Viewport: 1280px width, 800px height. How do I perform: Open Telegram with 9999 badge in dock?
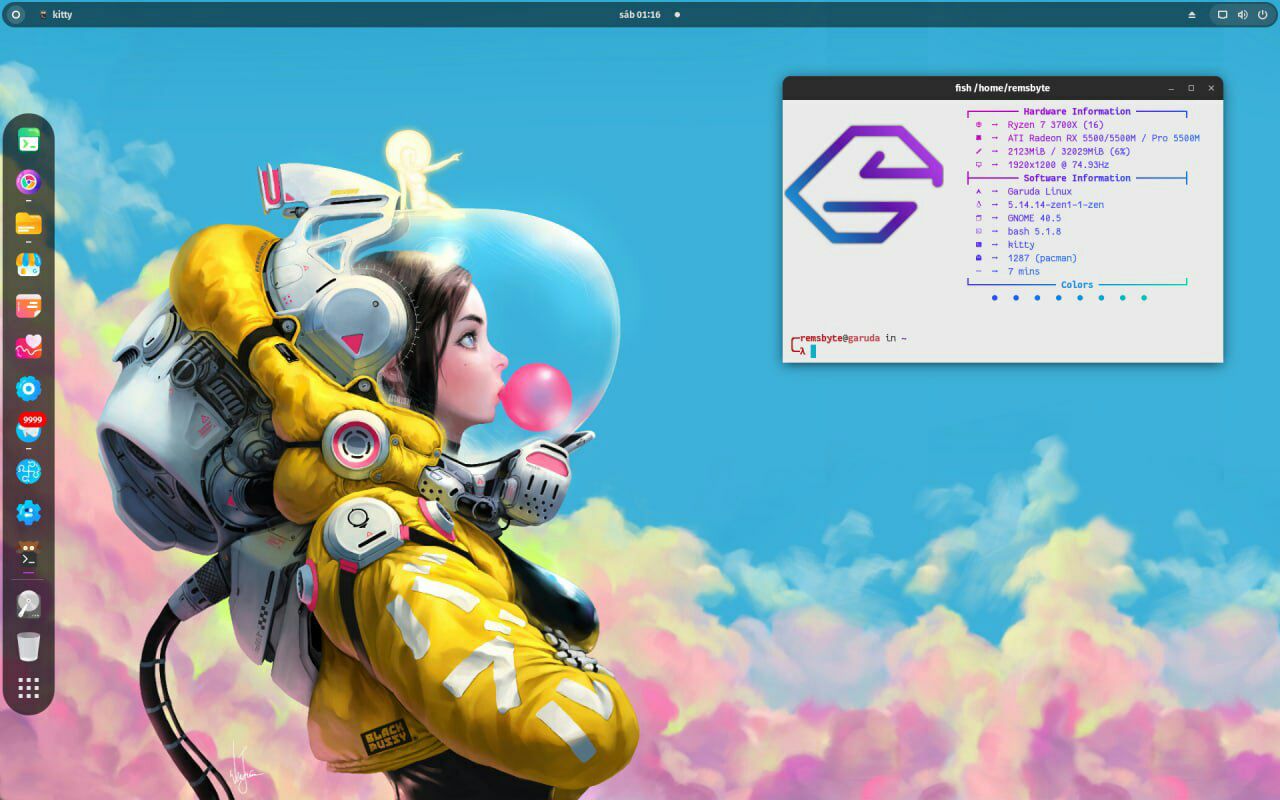tap(30, 428)
